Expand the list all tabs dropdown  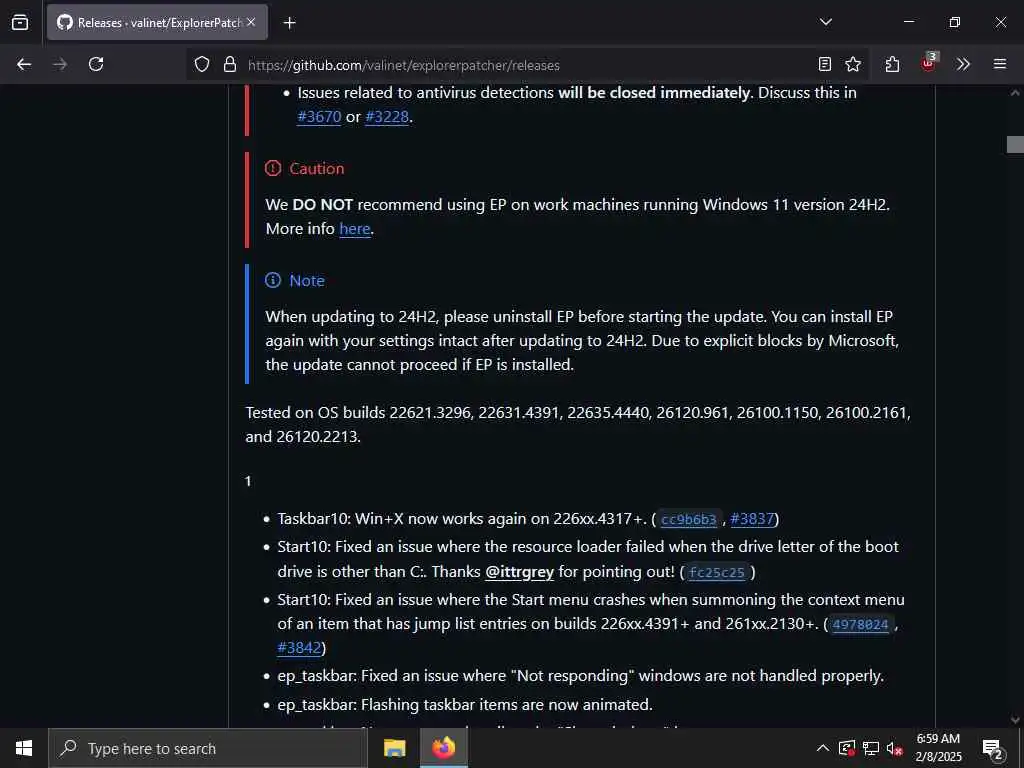pyautogui.click(x=825, y=22)
